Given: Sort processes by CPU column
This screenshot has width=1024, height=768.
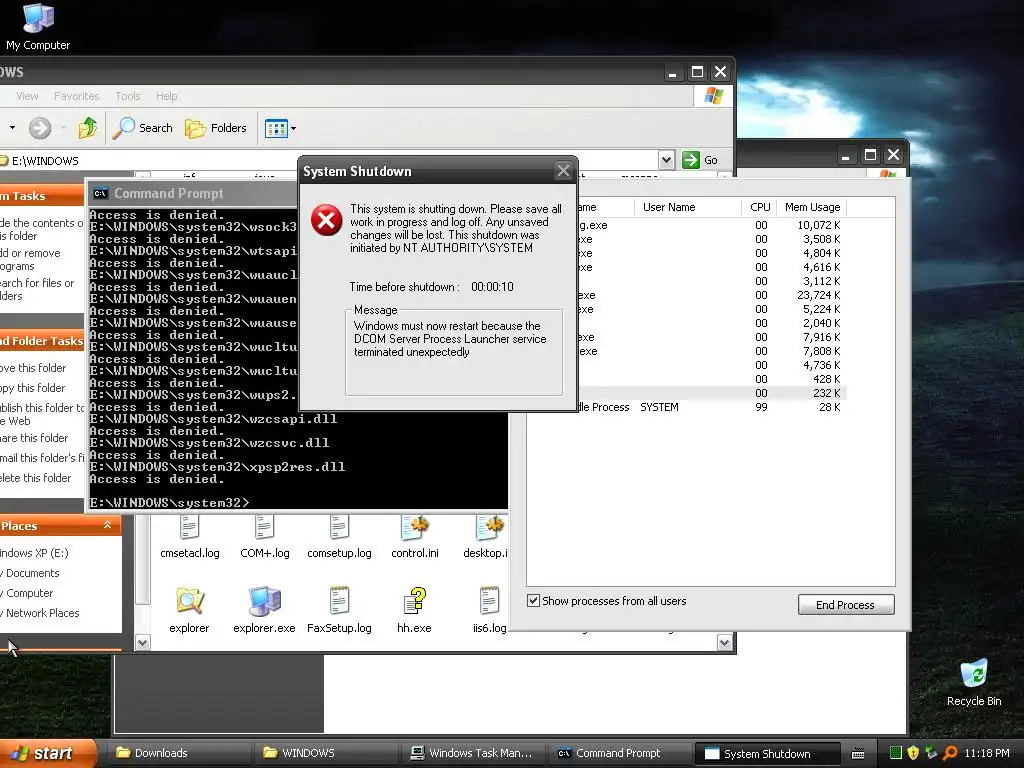Looking at the screenshot, I should (760, 208).
